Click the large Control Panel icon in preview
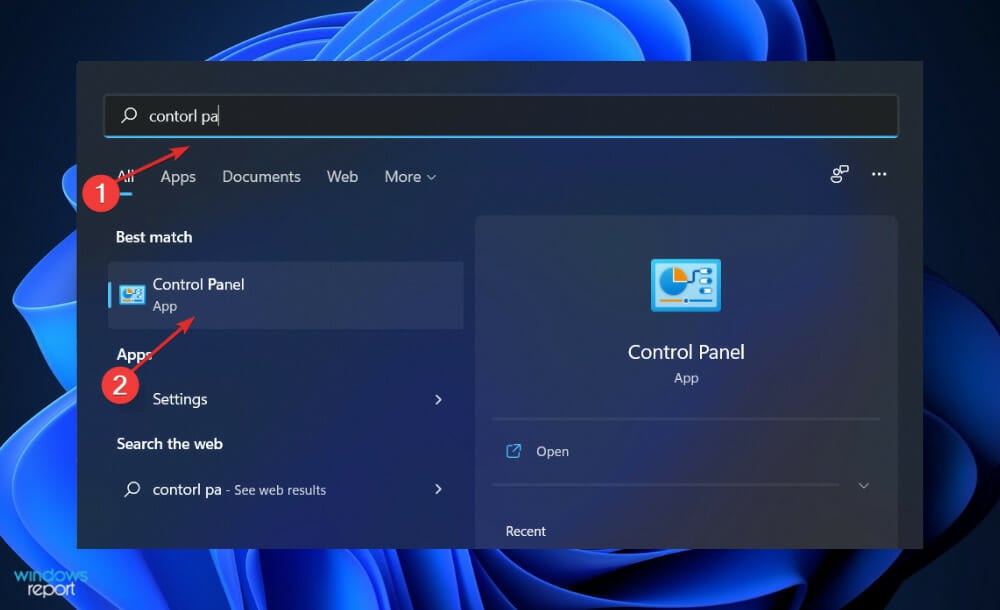This screenshot has width=1000, height=610. coord(686,285)
